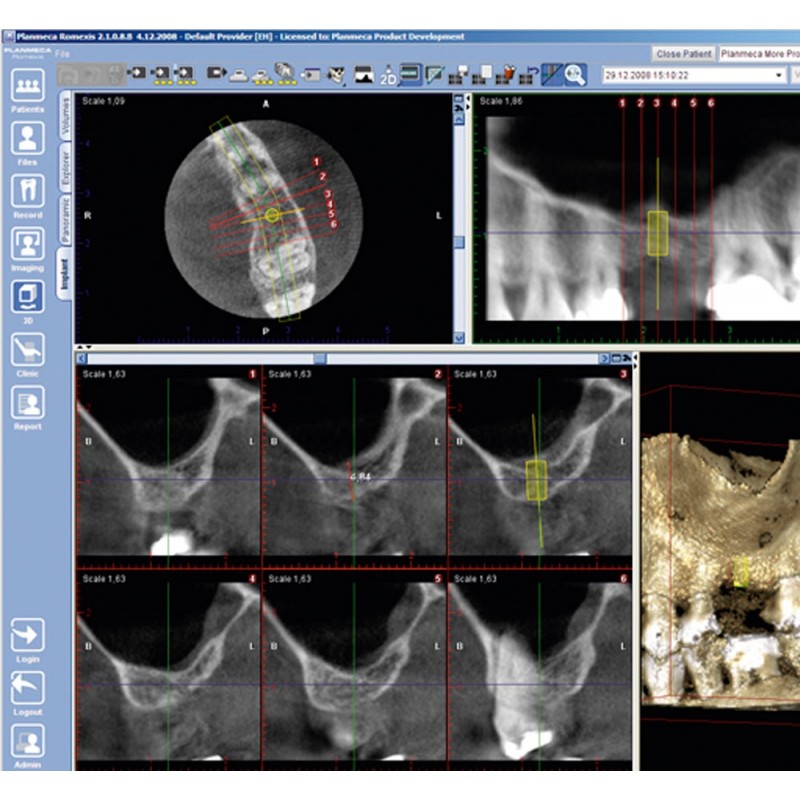Switch to the Volumes tab
The height and width of the screenshot is (800, 800).
(x=65, y=116)
